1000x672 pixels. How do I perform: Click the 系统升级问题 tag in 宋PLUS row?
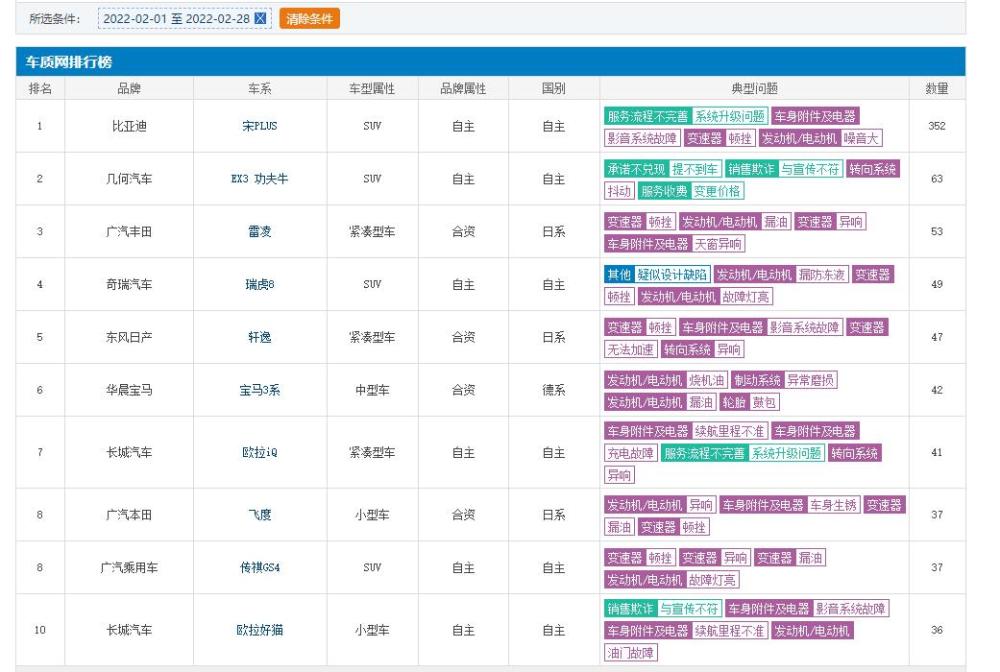tap(730, 116)
